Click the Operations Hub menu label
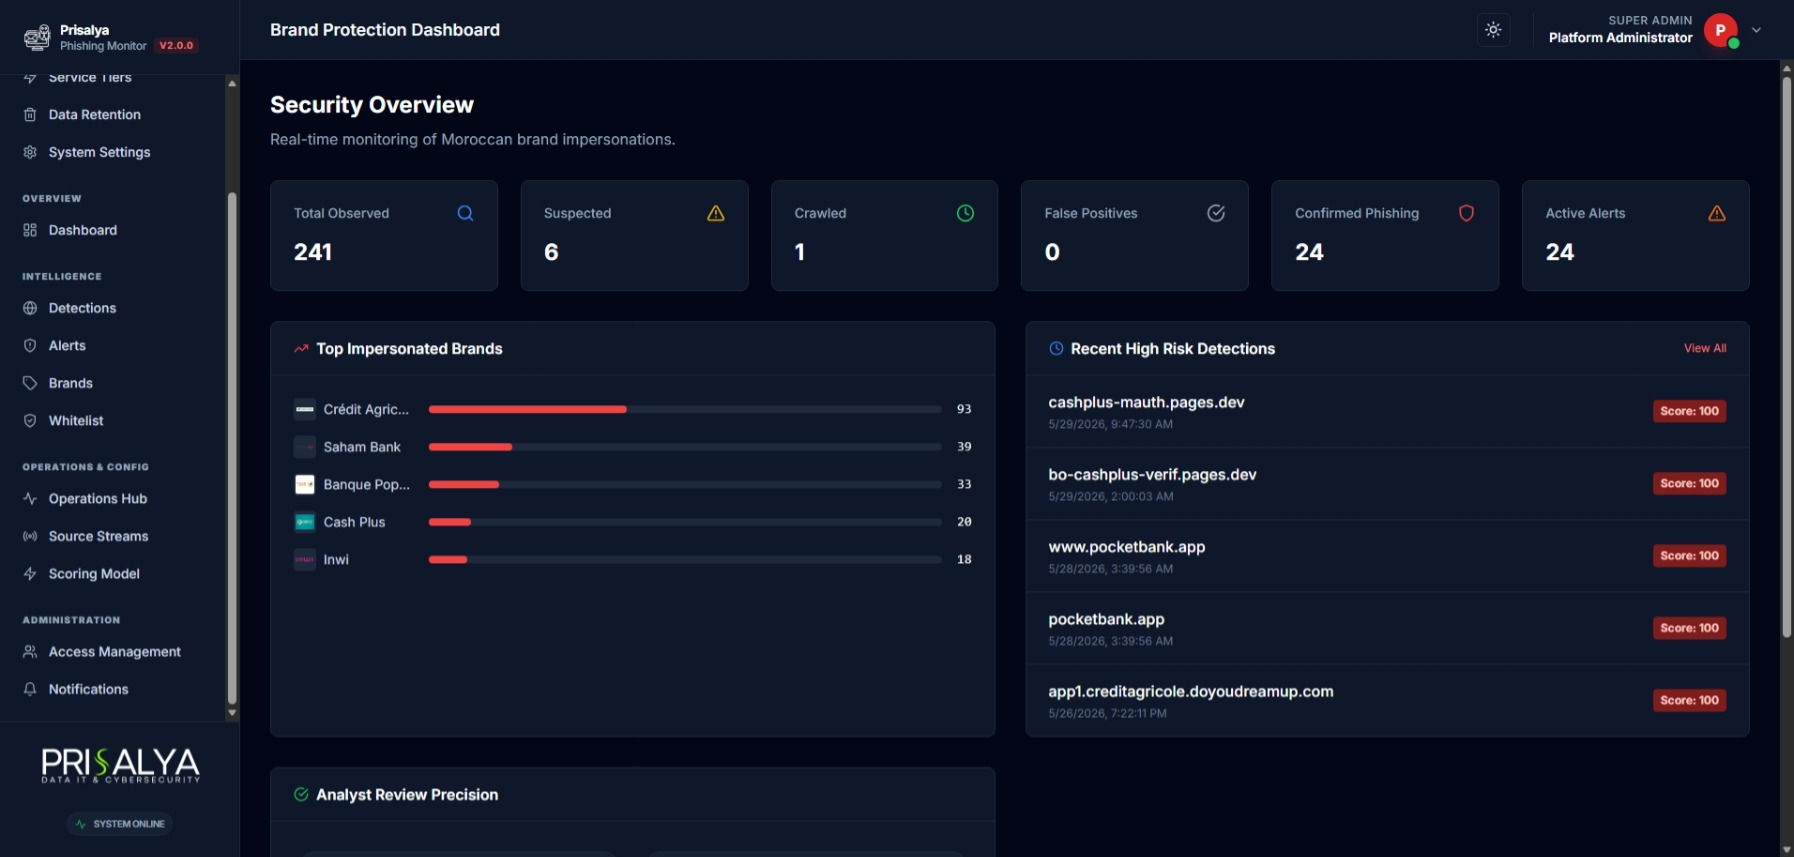Viewport: 1794px width, 857px height. [98, 499]
